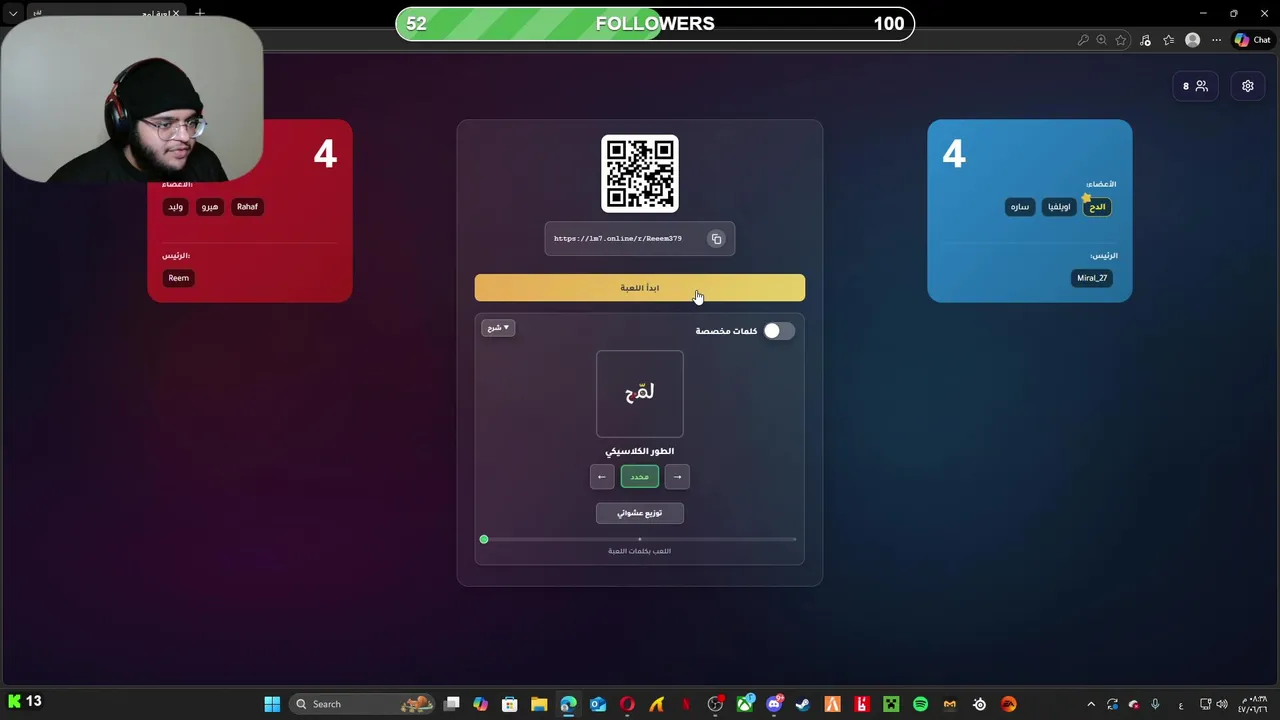Select blue team leader Miral_27
The width and height of the screenshot is (1280, 720).
(x=1092, y=278)
